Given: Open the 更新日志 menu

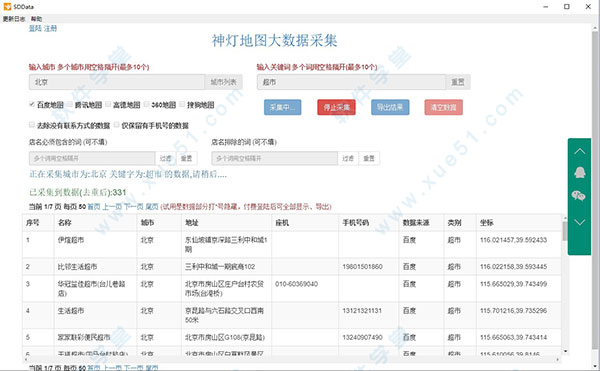Looking at the screenshot, I should pyautogui.click(x=14, y=19).
